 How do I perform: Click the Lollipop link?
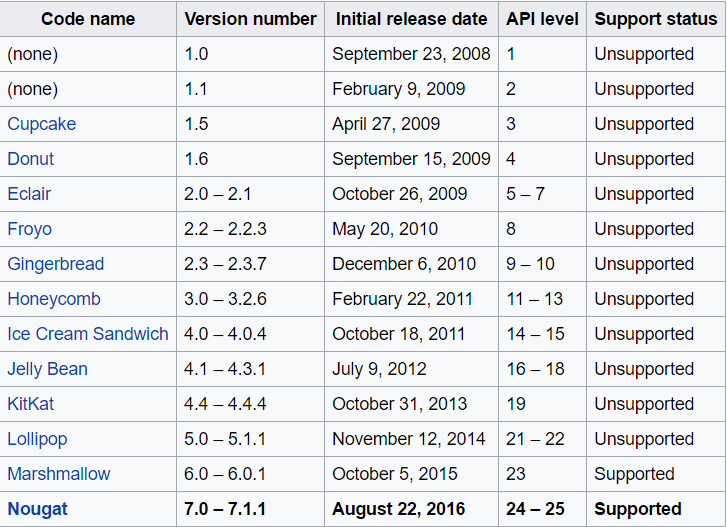38,439
